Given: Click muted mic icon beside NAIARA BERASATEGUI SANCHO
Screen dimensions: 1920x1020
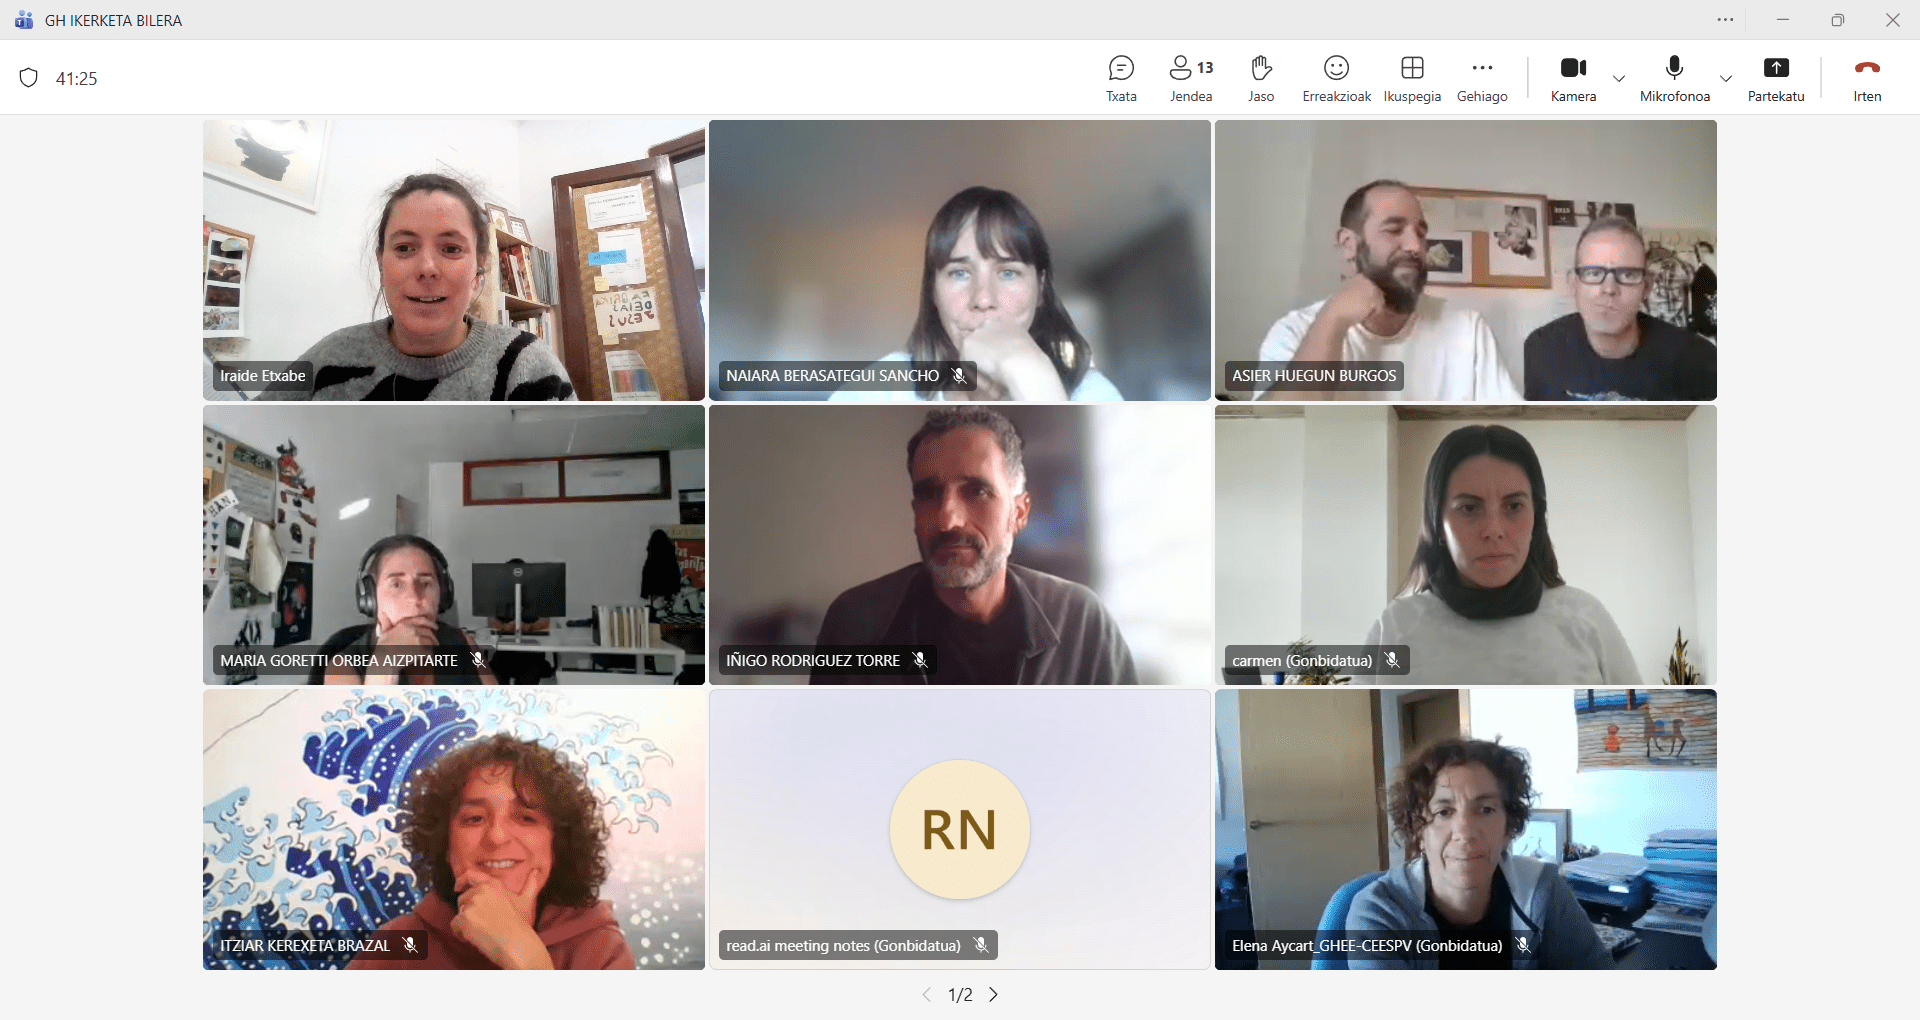Looking at the screenshot, I should 959,376.
